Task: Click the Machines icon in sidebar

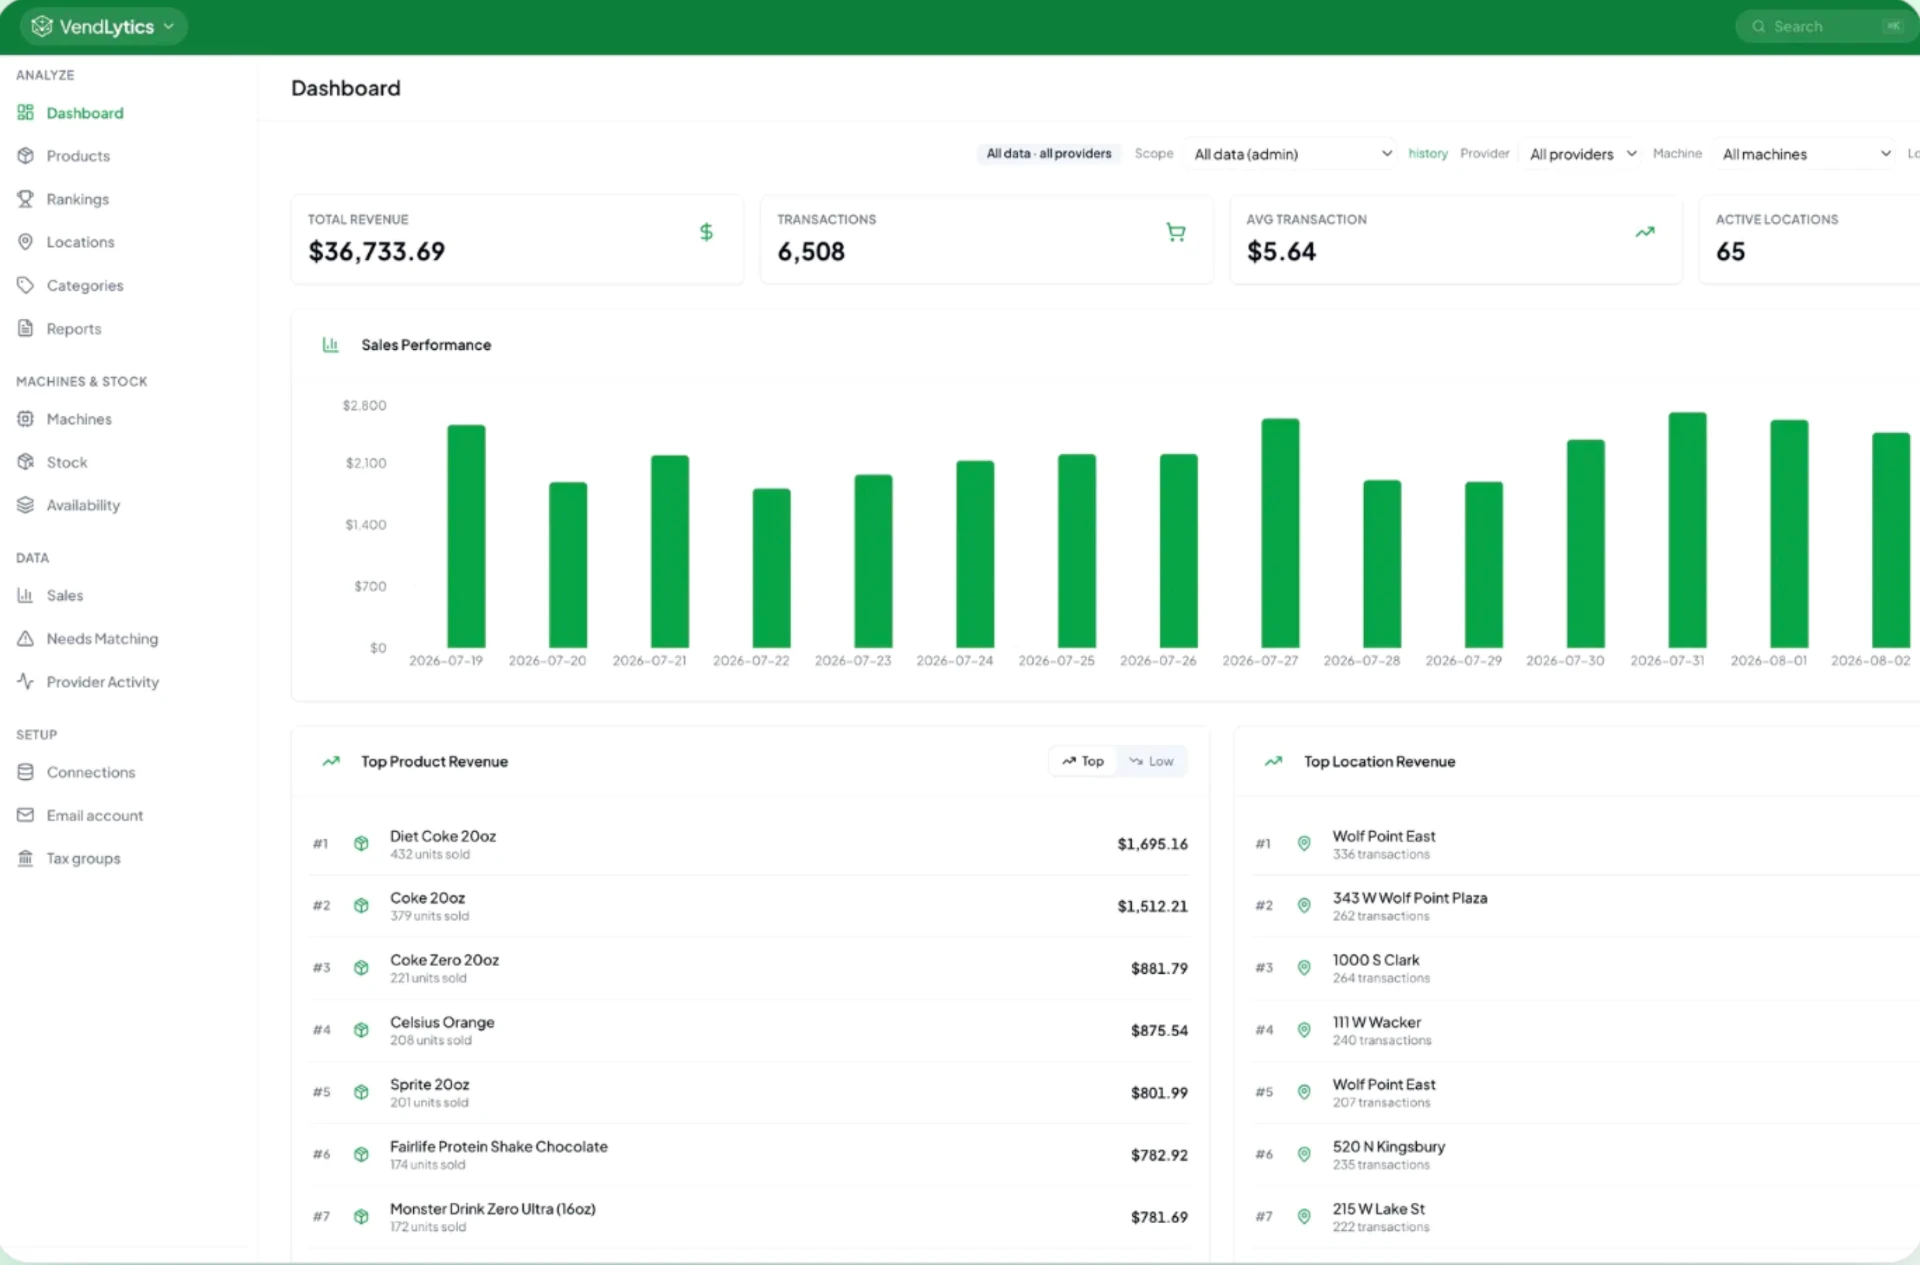Action: click(25, 419)
